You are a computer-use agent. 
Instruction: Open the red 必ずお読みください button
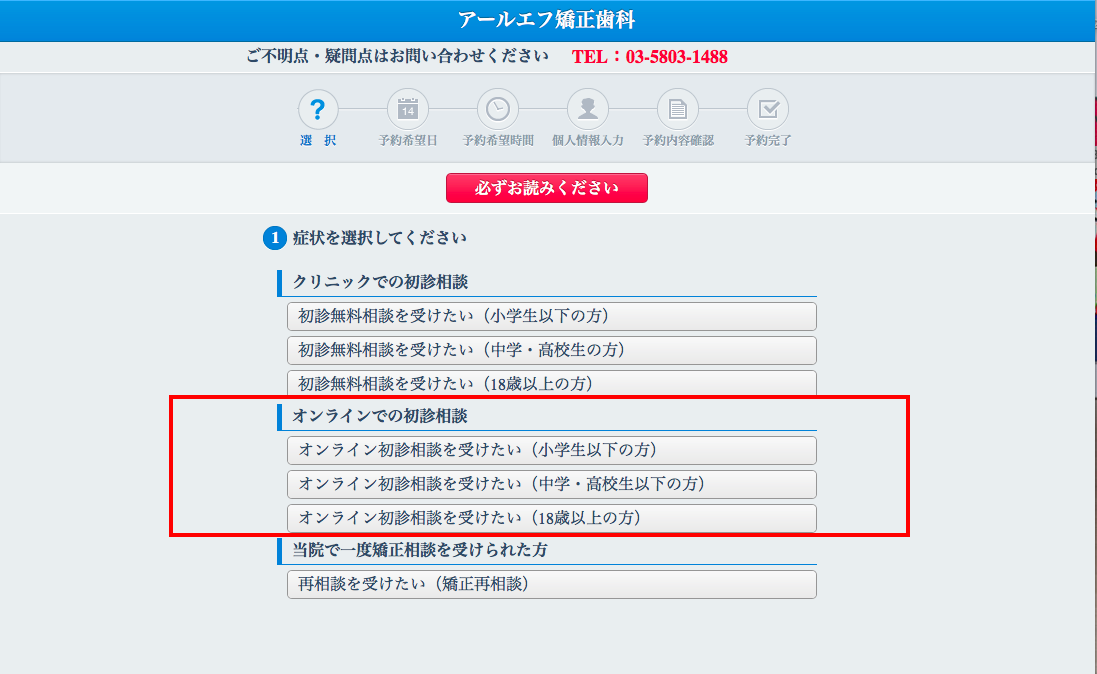click(547, 188)
